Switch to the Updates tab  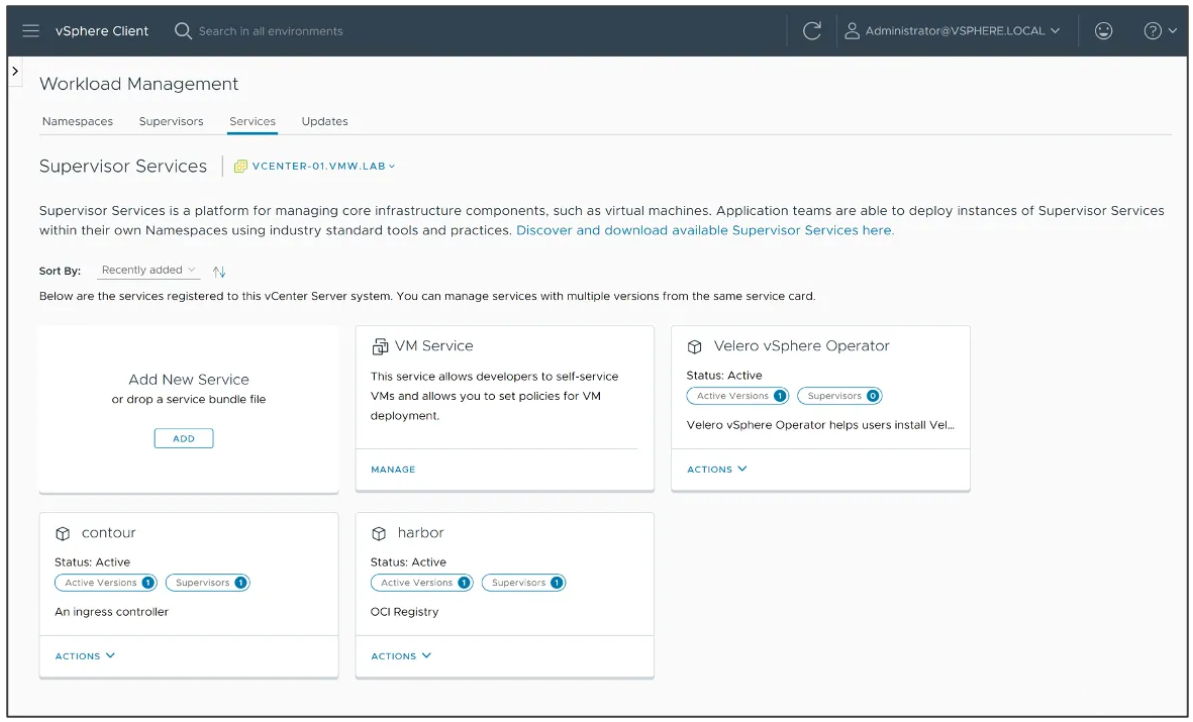click(325, 121)
